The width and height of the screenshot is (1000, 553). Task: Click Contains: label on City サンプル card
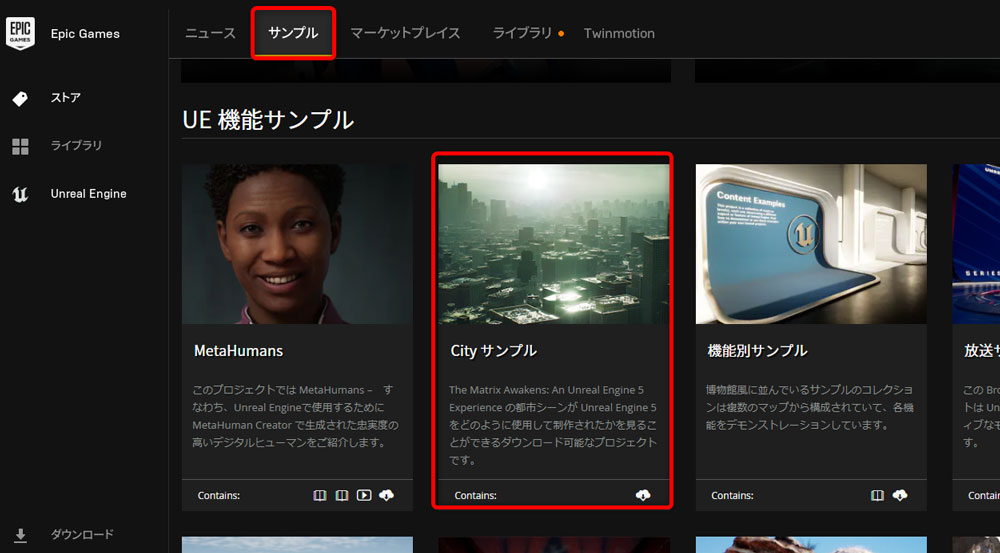[x=476, y=496]
